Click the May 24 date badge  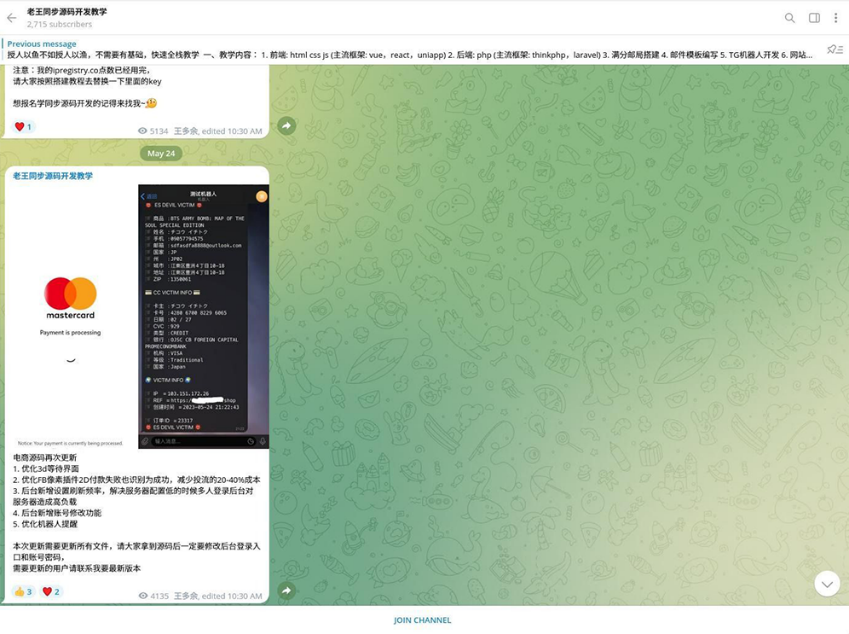click(161, 153)
